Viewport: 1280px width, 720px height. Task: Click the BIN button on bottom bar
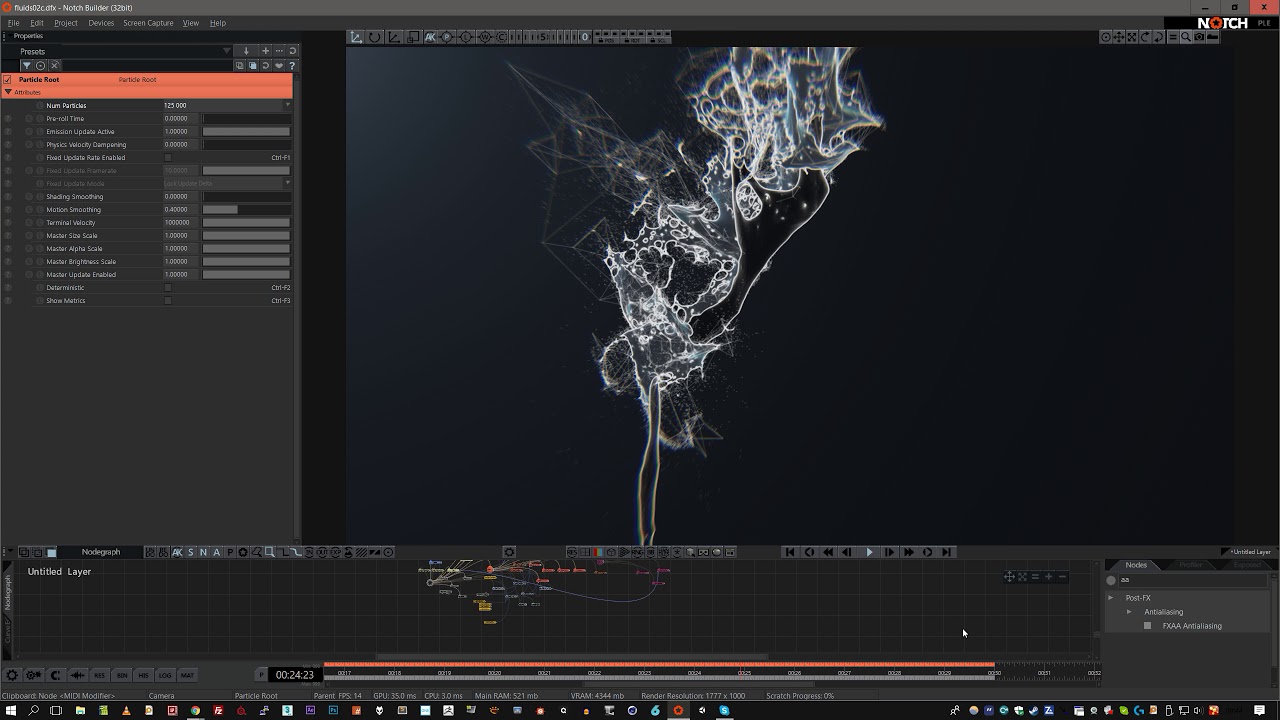(122, 675)
